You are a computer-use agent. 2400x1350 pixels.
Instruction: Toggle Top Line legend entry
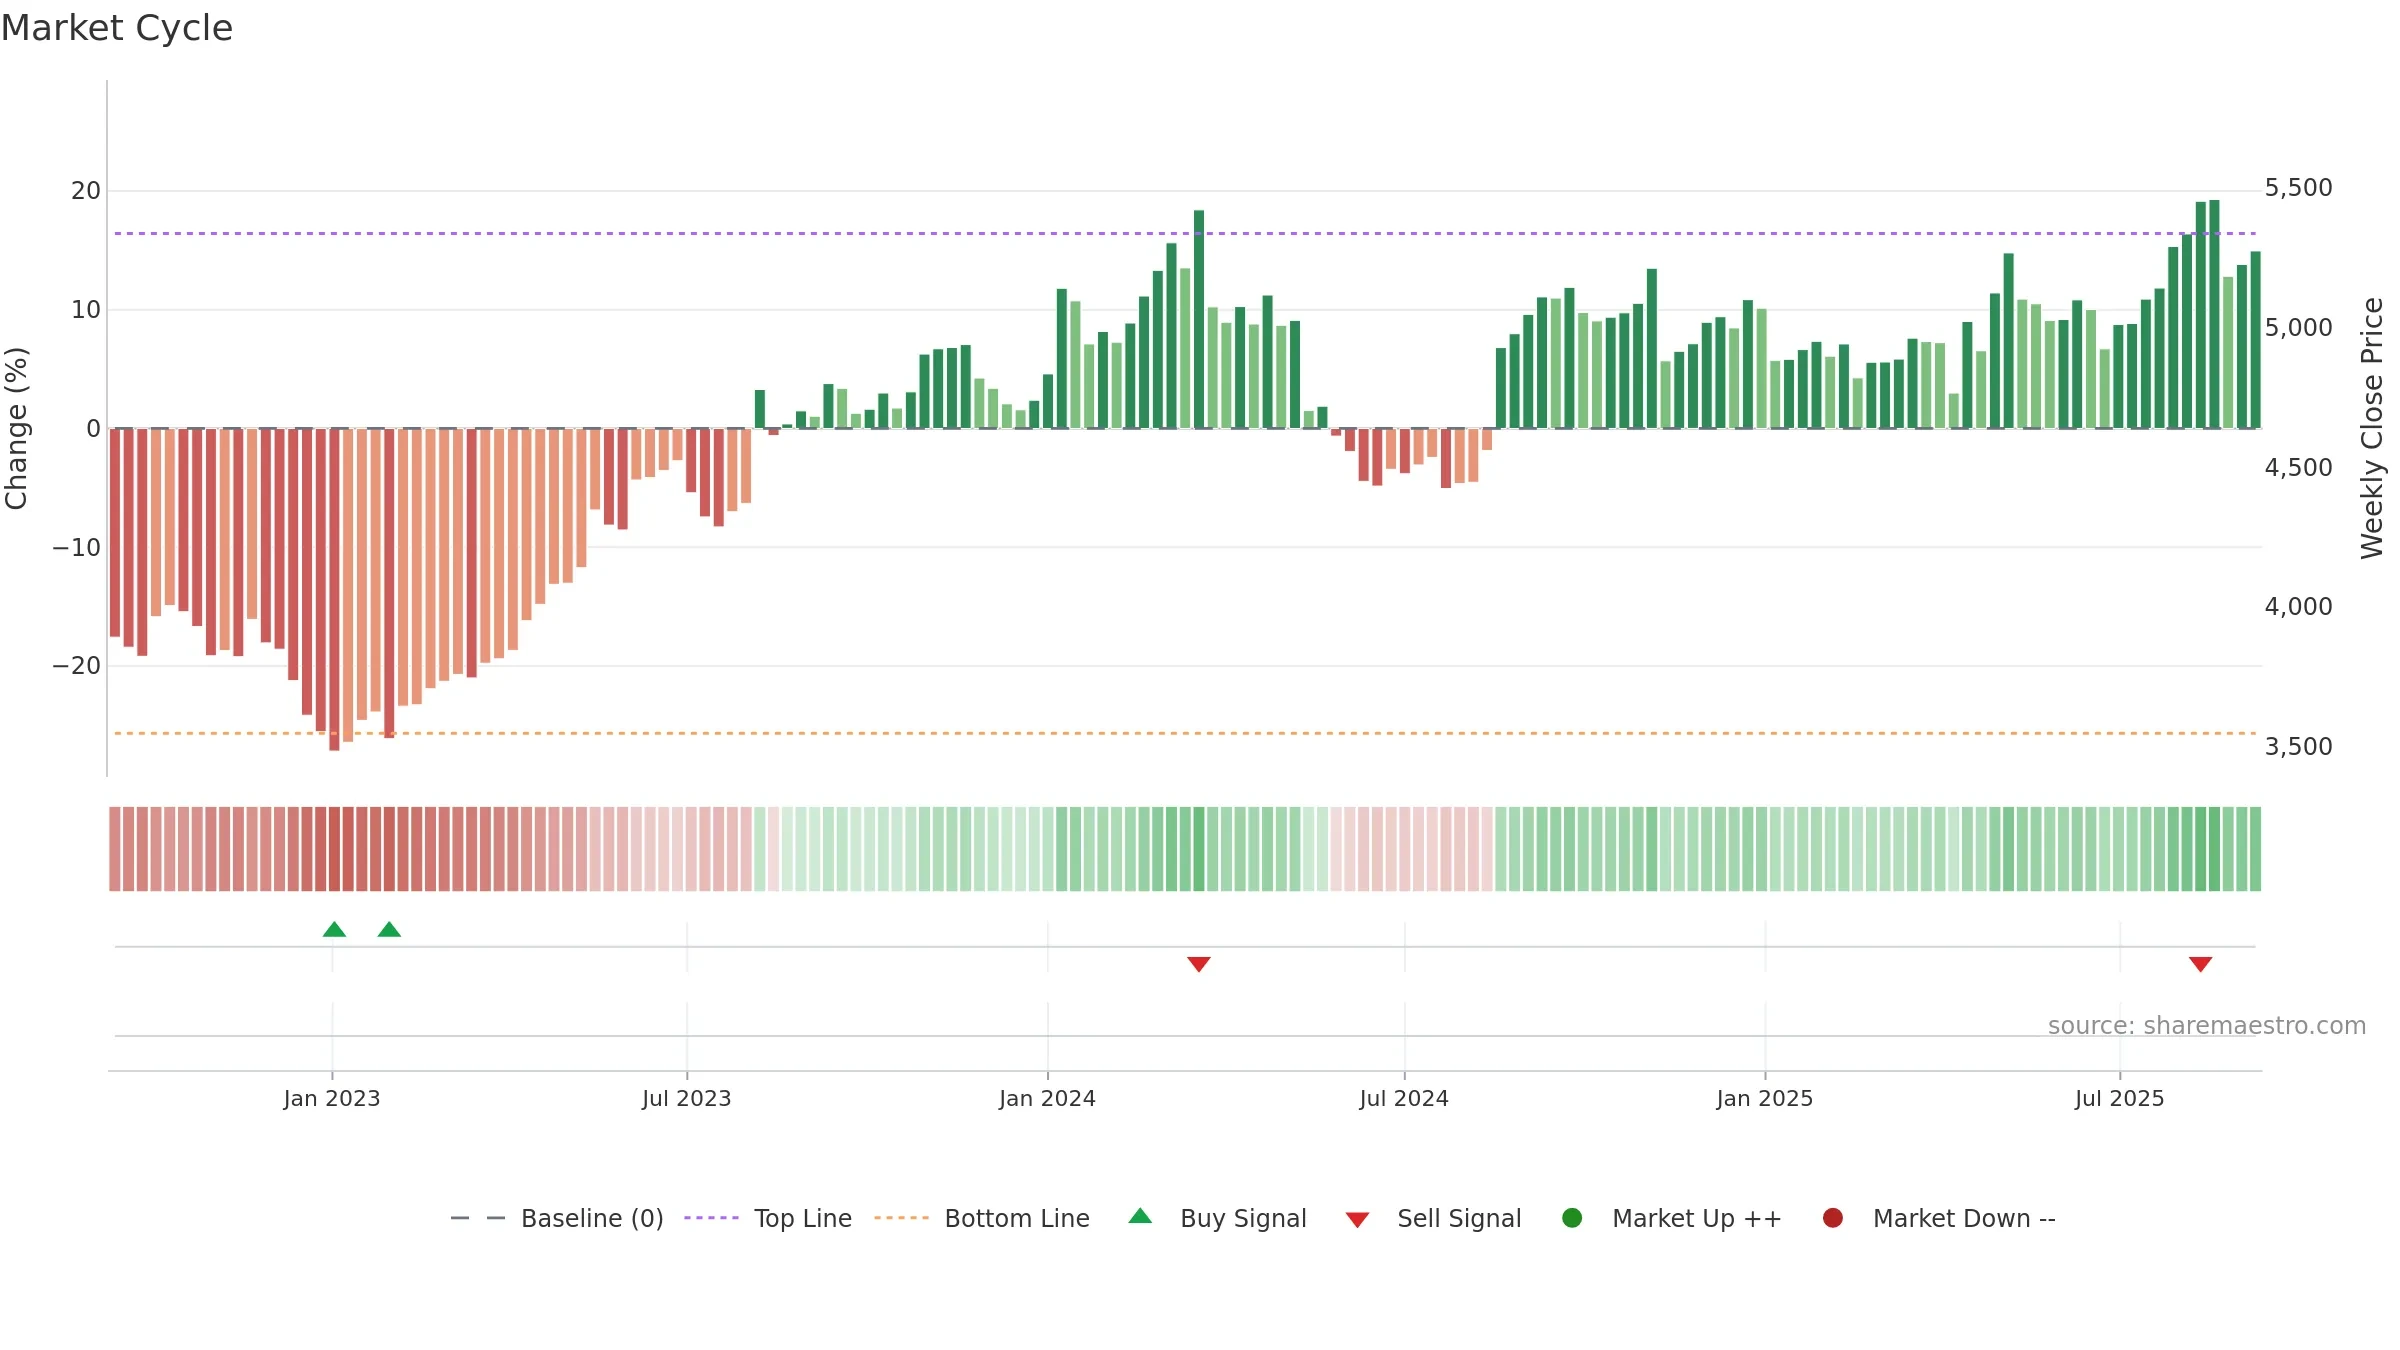pos(767,1218)
